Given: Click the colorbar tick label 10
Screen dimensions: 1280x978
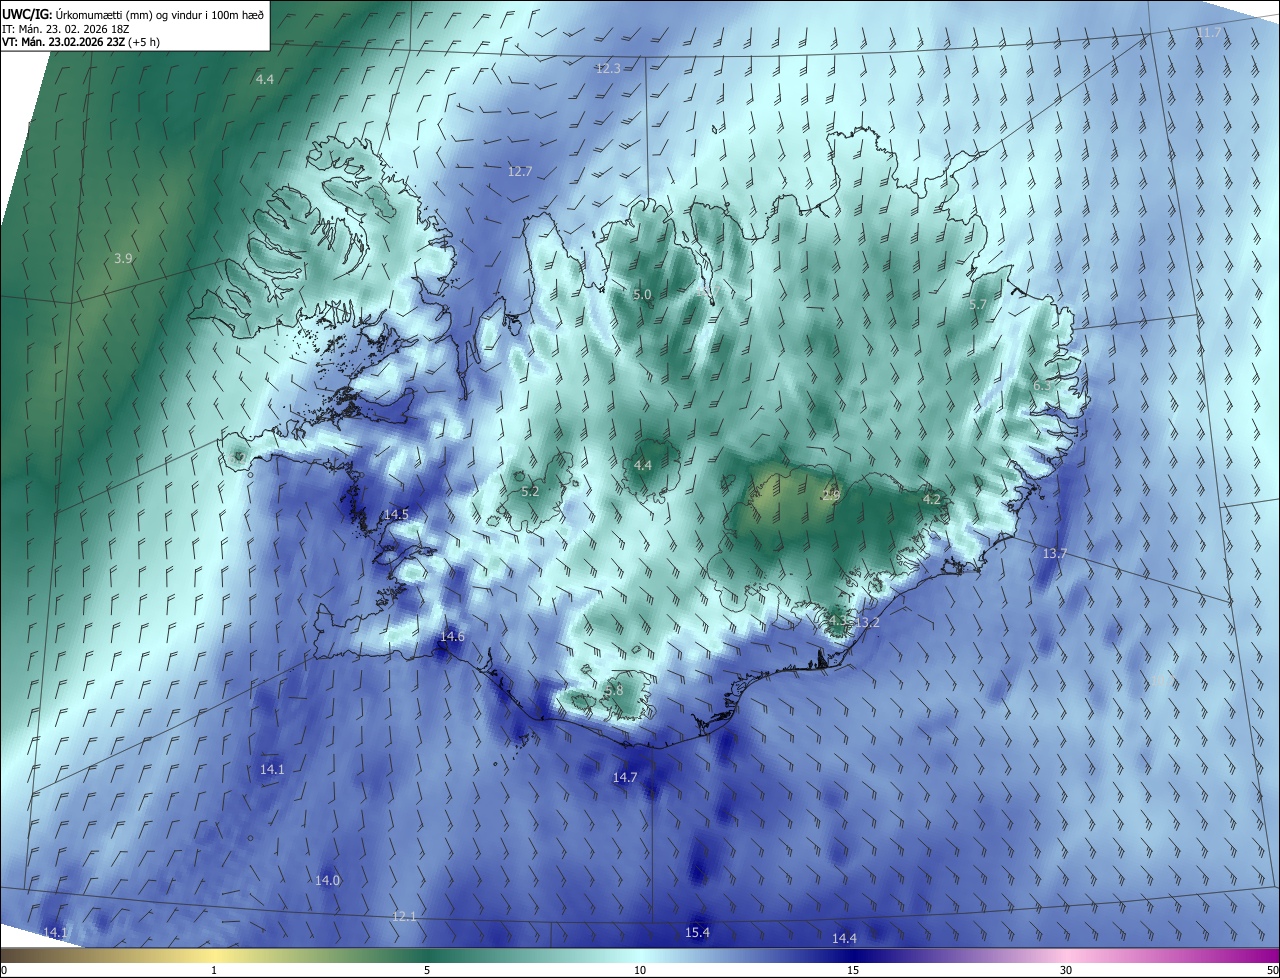Looking at the screenshot, I should (640, 971).
